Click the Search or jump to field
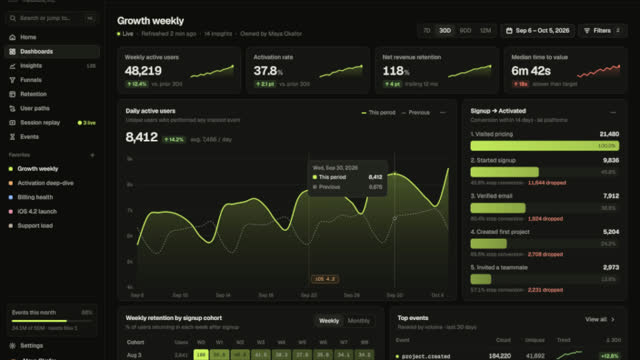640x360 pixels. (x=52, y=18)
